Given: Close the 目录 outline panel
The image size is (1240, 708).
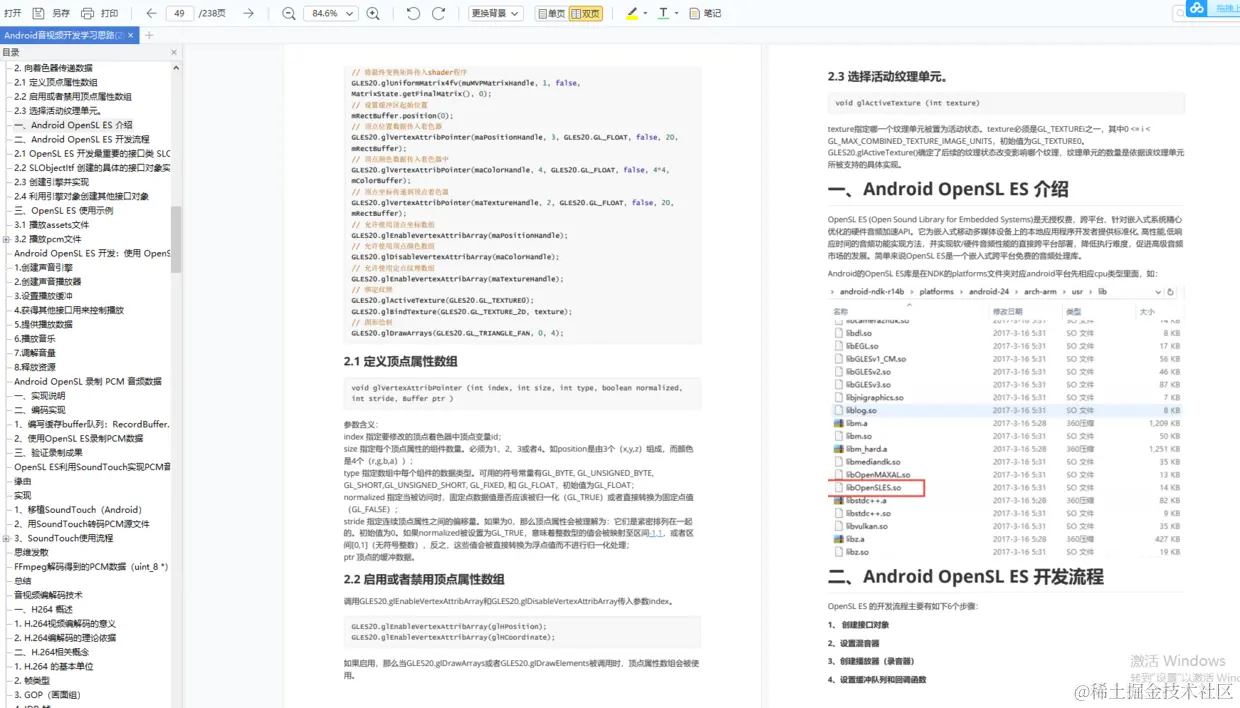Looking at the screenshot, I should coord(174,52).
